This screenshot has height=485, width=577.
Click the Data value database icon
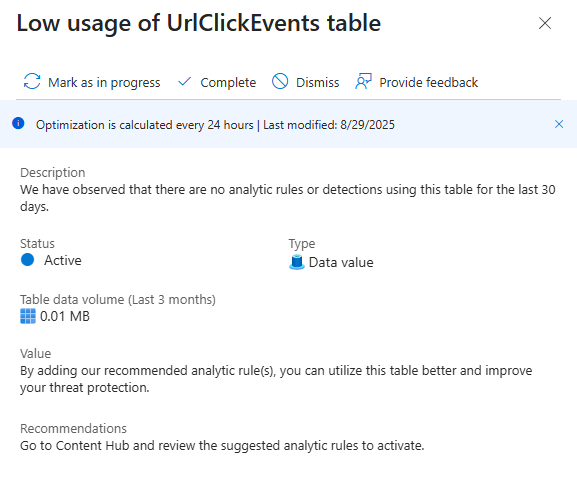point(297,262)
